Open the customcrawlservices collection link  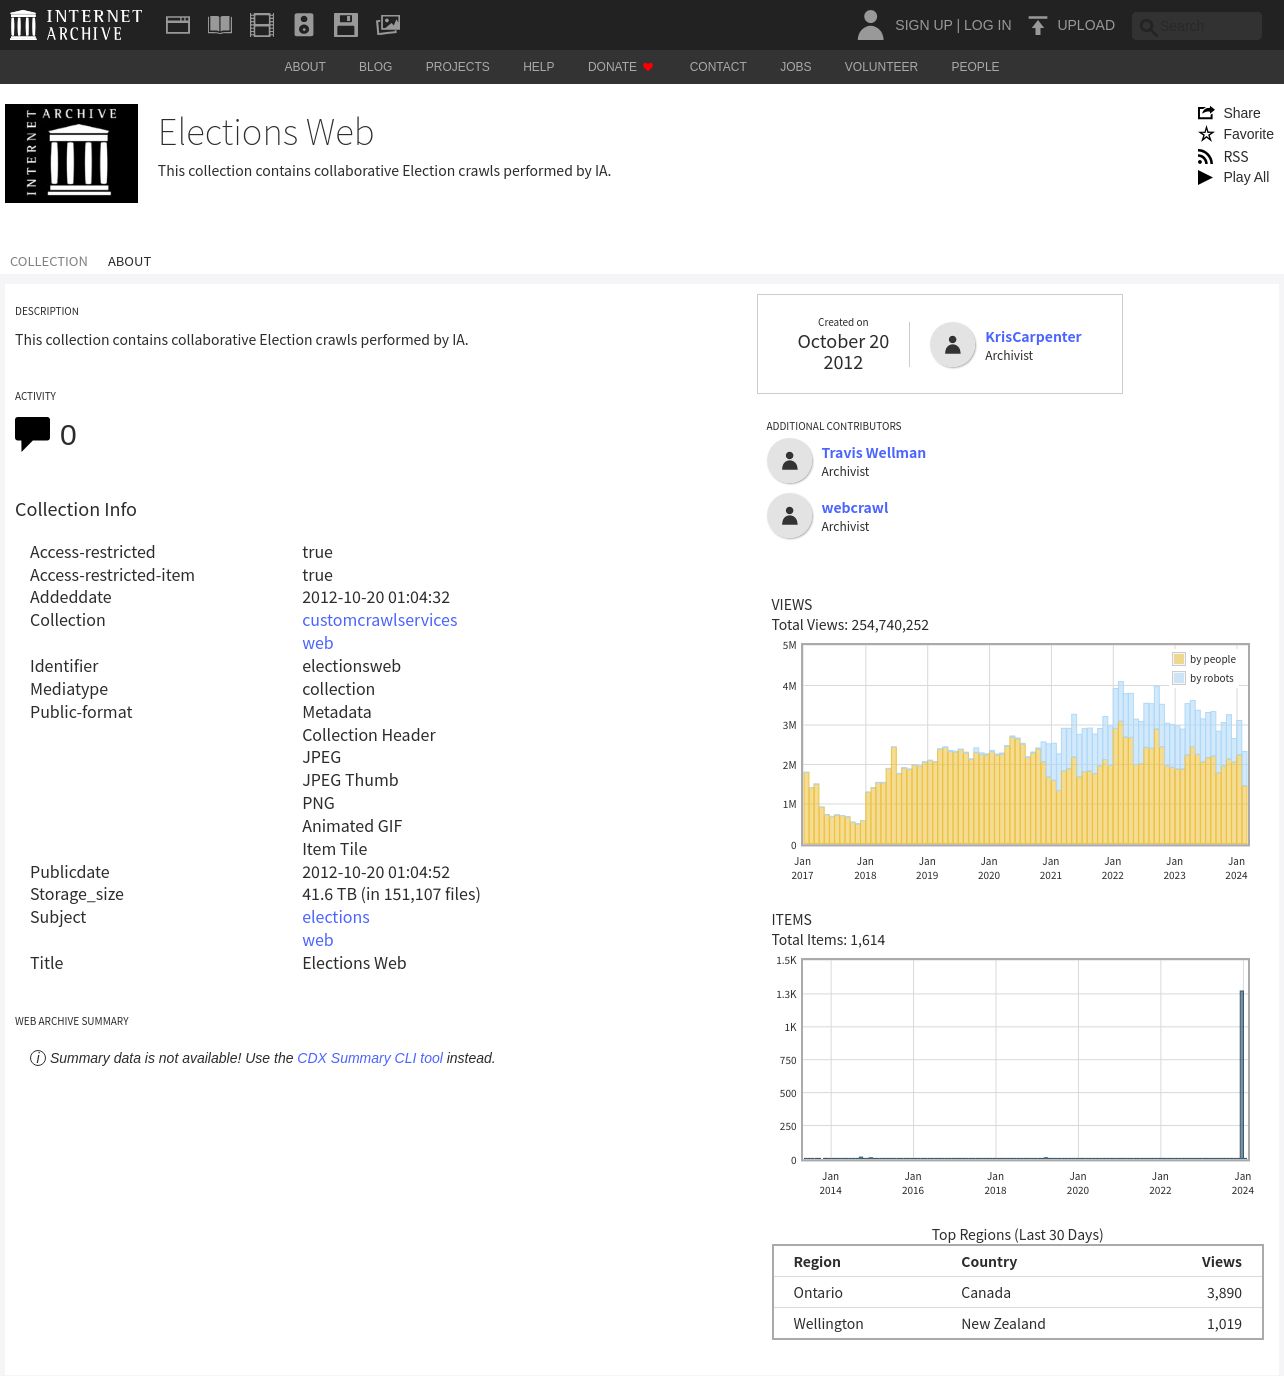point(379,620)
